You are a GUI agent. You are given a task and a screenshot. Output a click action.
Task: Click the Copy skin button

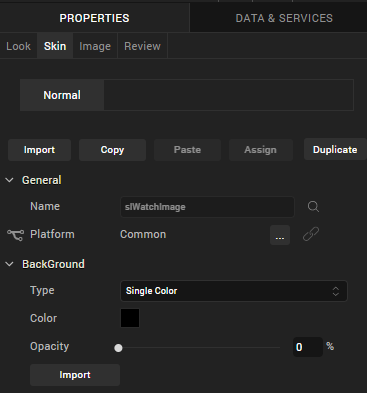click(112, 150)
